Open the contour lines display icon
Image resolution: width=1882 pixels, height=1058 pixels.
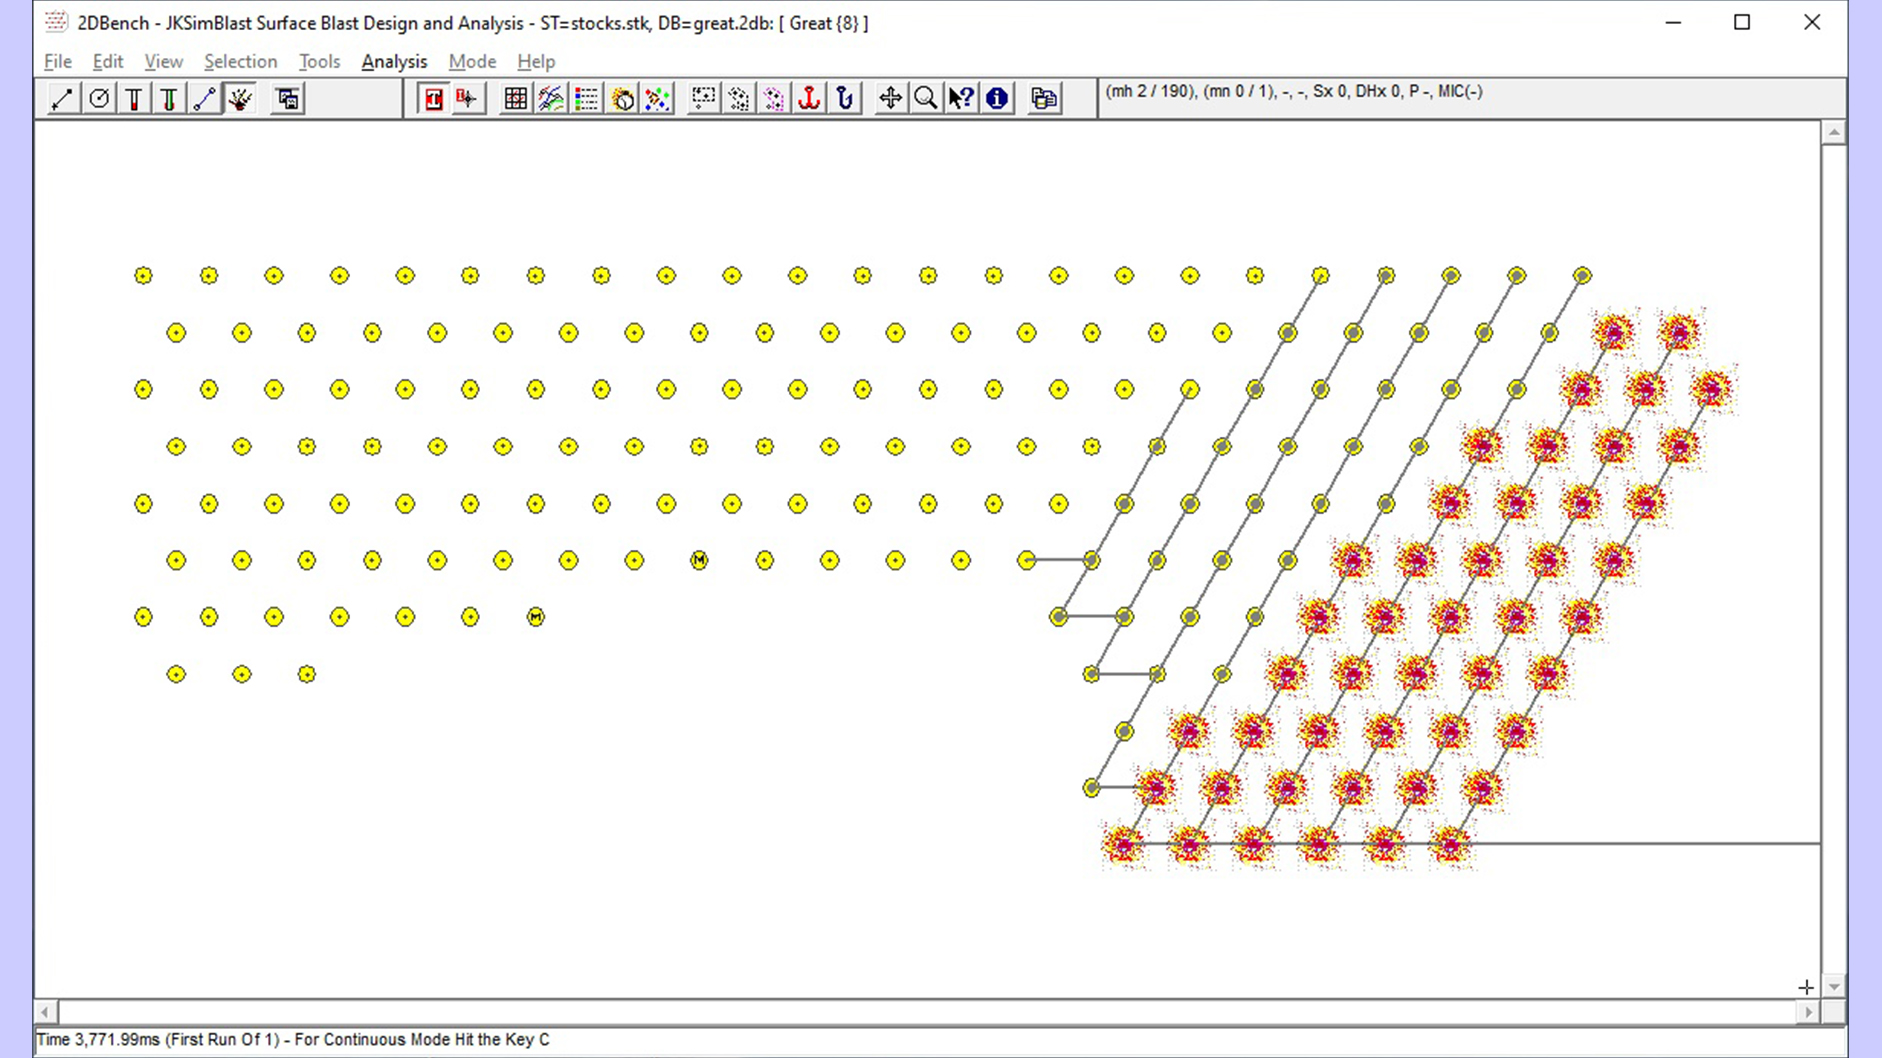pos(551,99)
